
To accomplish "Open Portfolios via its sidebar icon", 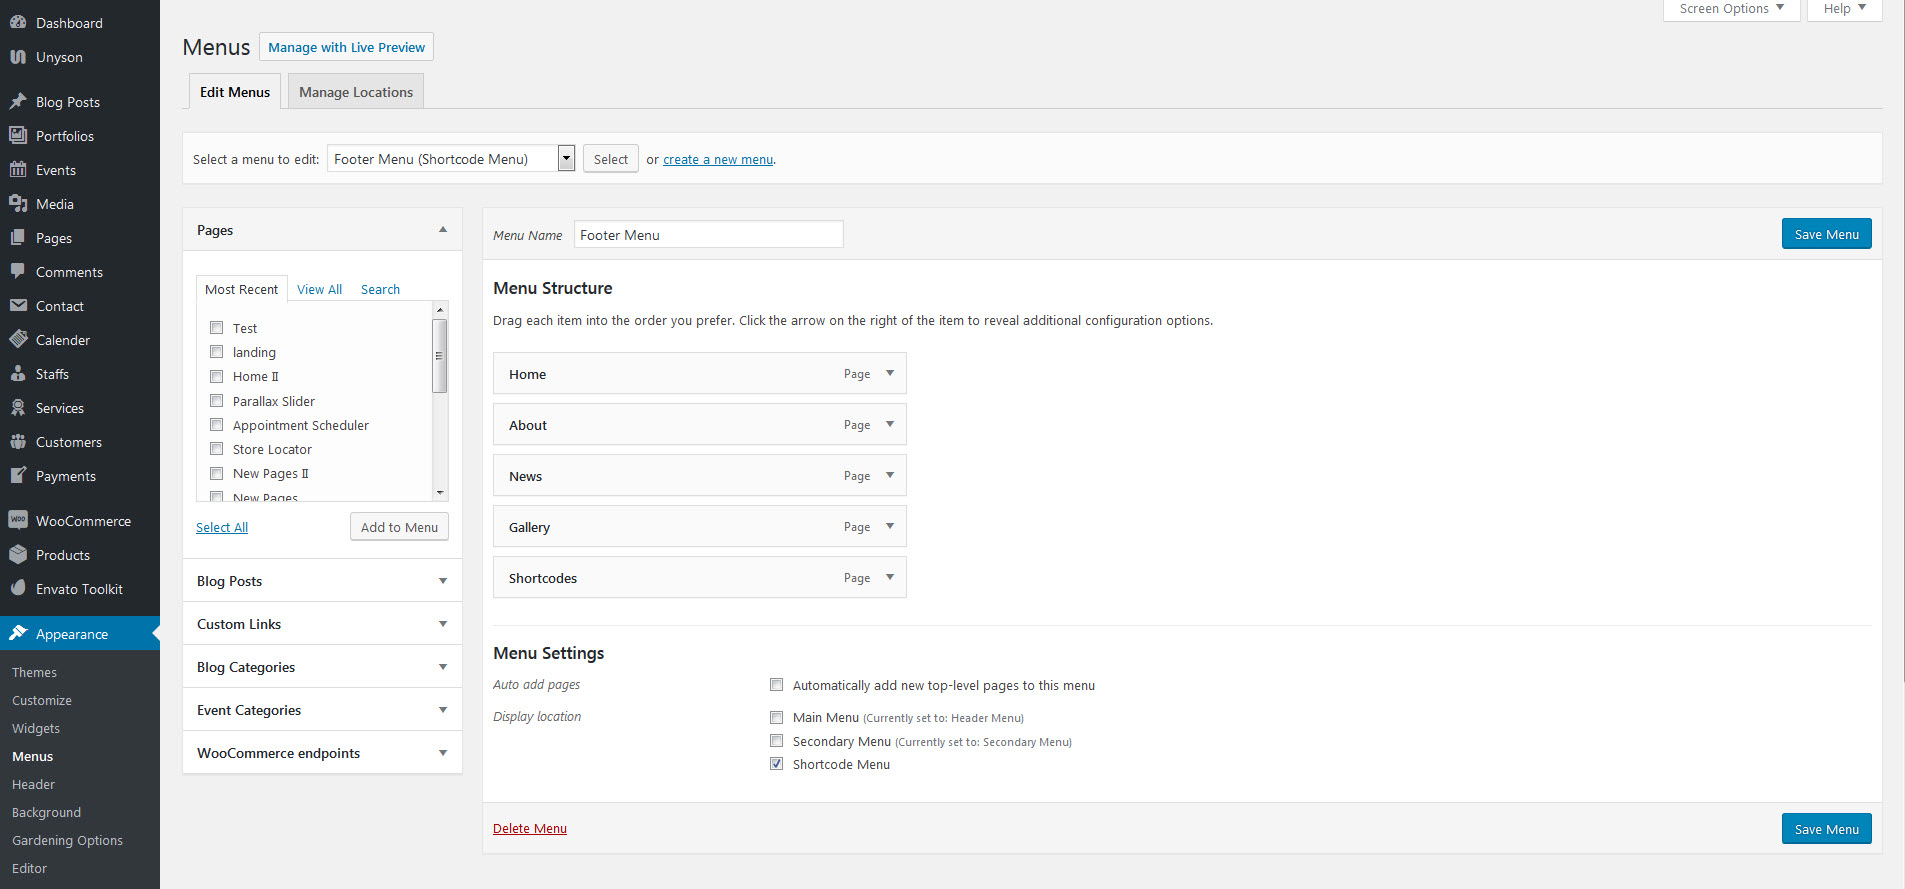I will (18, 135).
